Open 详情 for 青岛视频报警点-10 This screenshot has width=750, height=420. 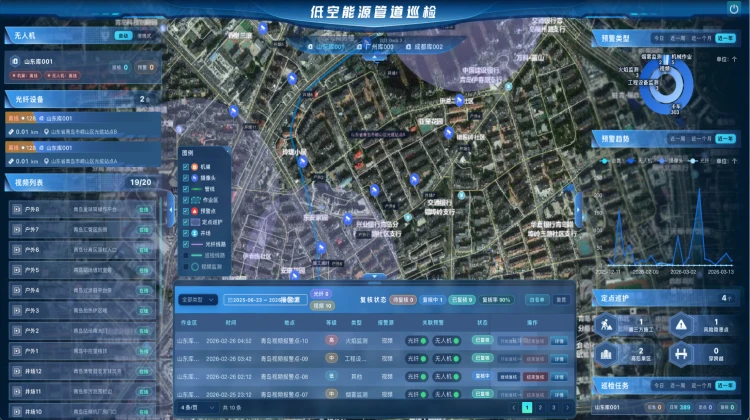coord(559,341)
